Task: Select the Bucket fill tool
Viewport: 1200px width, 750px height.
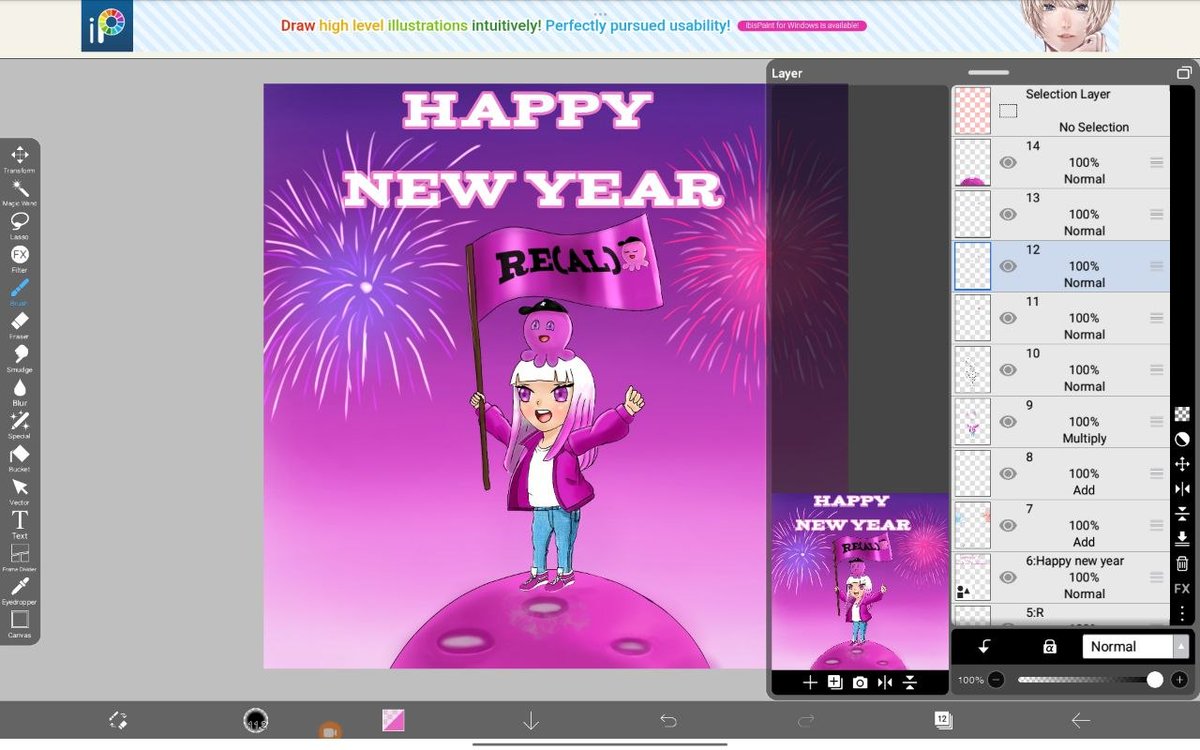Action: click(x=19, y=457)
